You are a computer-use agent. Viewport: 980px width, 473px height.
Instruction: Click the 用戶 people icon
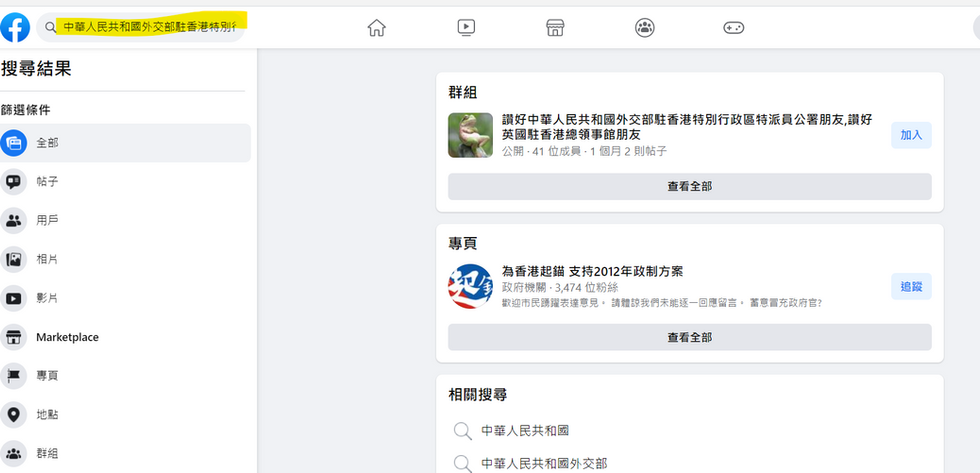point(13,221)
